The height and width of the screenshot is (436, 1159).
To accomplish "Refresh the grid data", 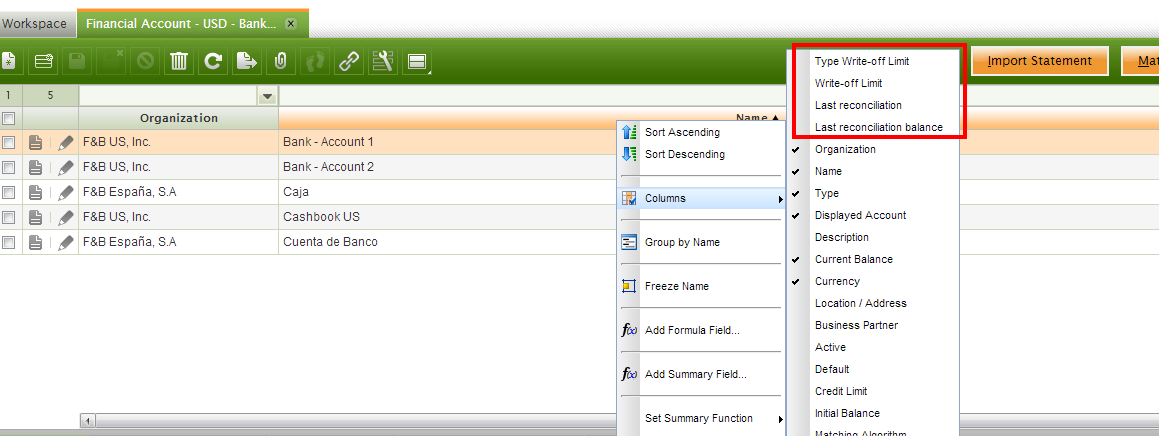I will [x=213, y=61].
